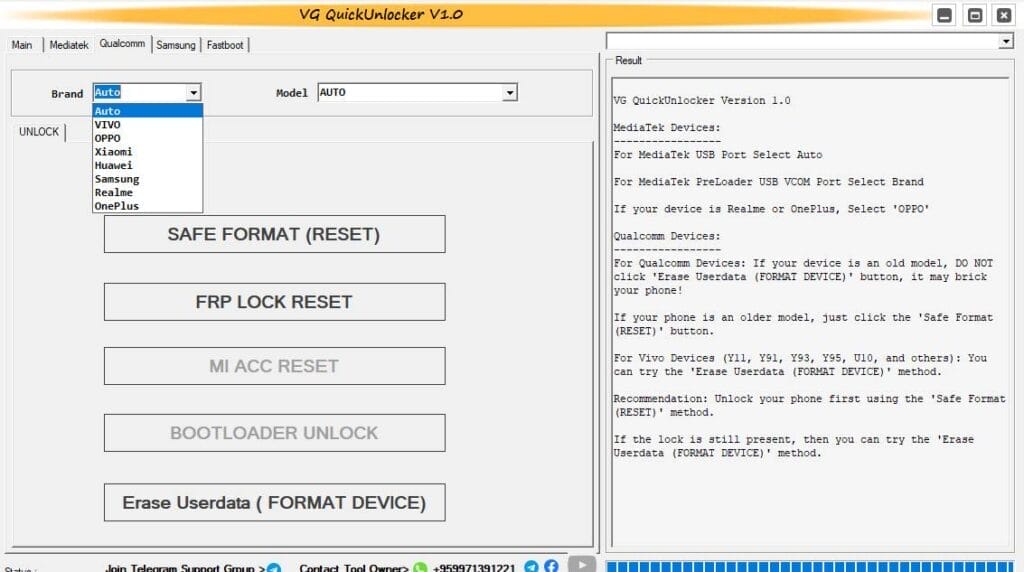Image resolution: width=1024 pixels, height=572 pixels.
Task: Click SAFE FORMAT (RESET) button
Action: pos(274,234)
